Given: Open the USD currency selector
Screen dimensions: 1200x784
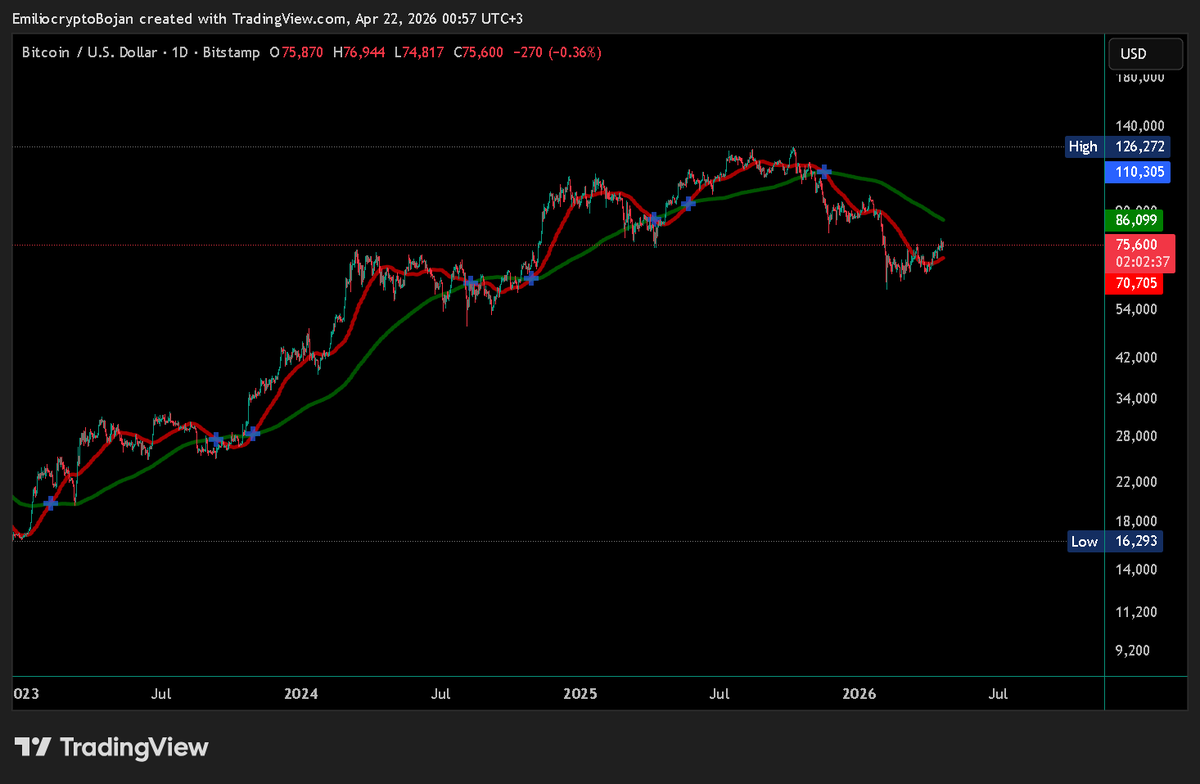Looking at the screenshot, I should pos(1137,53).
